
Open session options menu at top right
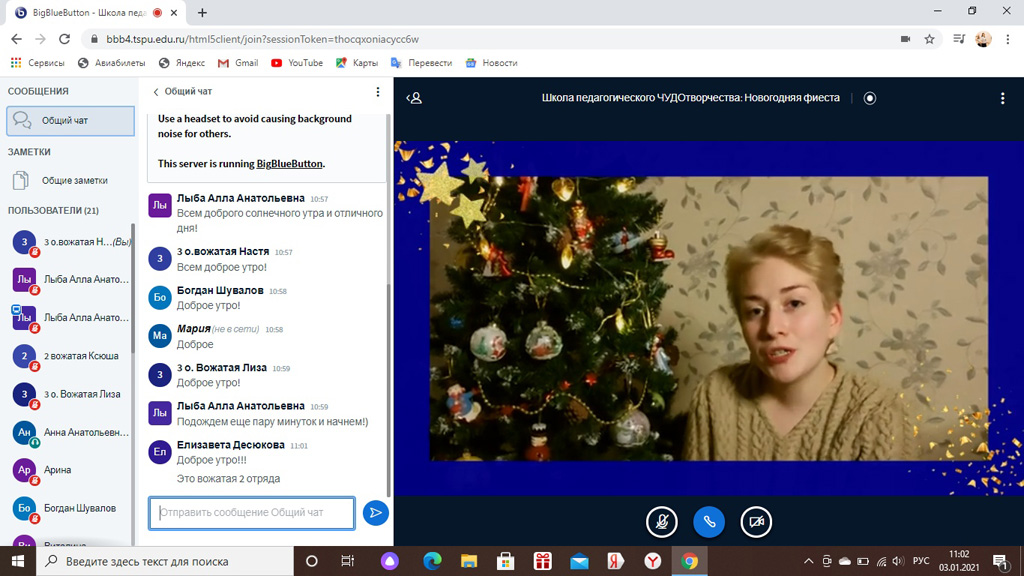click(x=1002, y=98)
